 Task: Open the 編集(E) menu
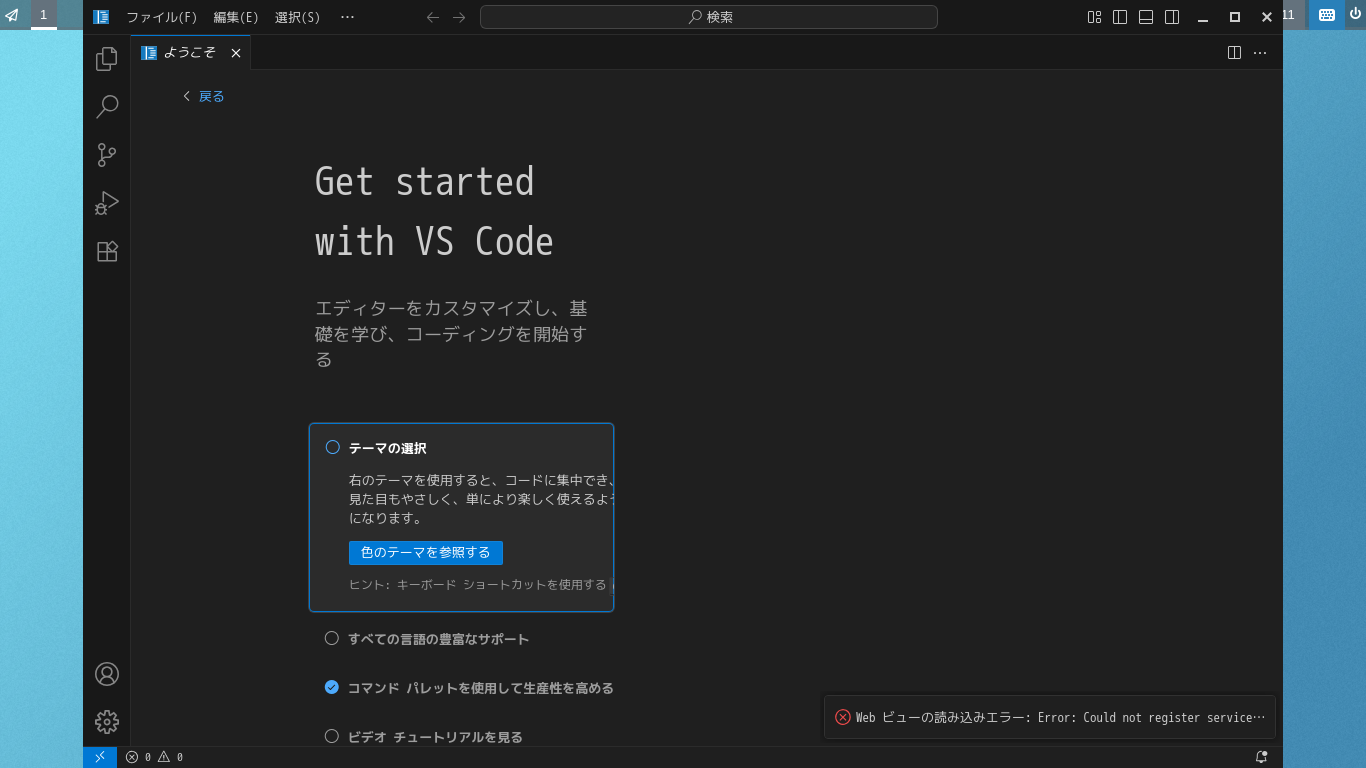(236, 17)
